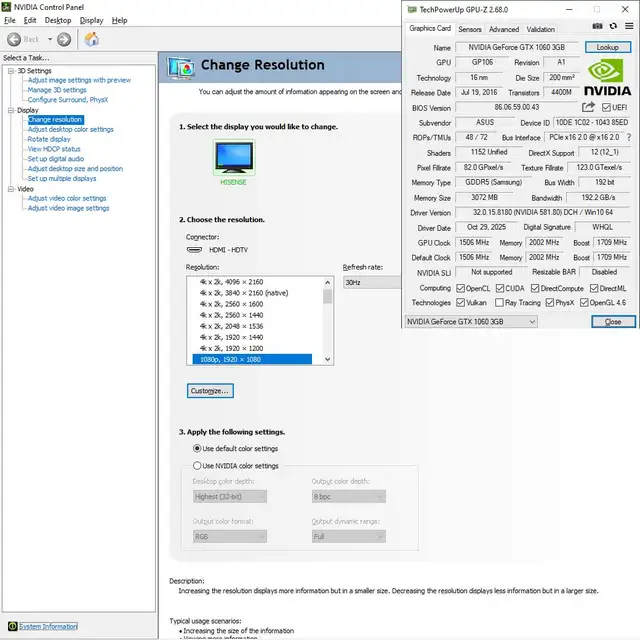Collapse the Video tree node
This screenshot has height=640, width=640.
[x=11, y=189]
